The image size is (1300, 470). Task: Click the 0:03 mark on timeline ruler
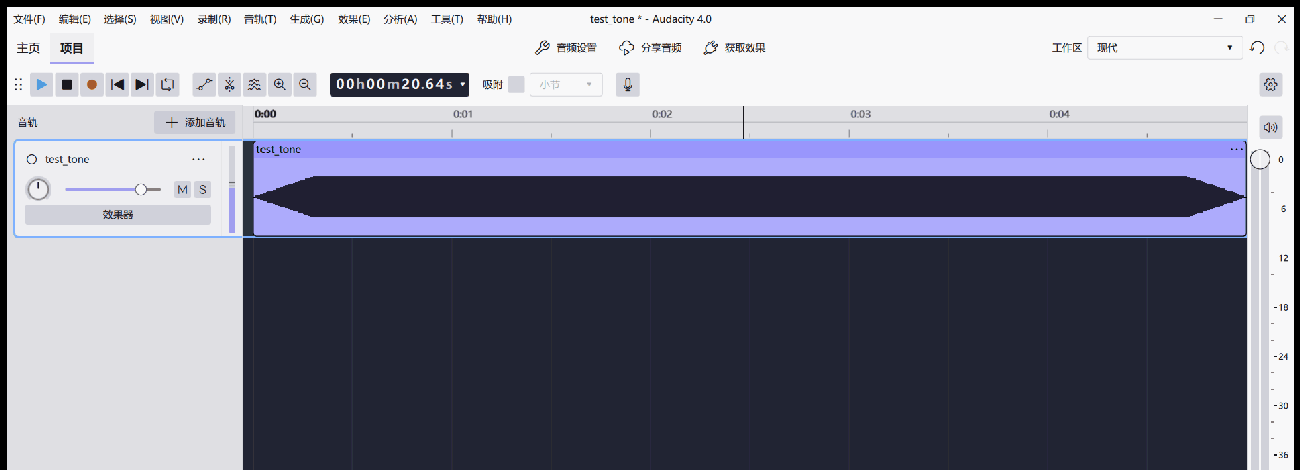click(860, 114)
